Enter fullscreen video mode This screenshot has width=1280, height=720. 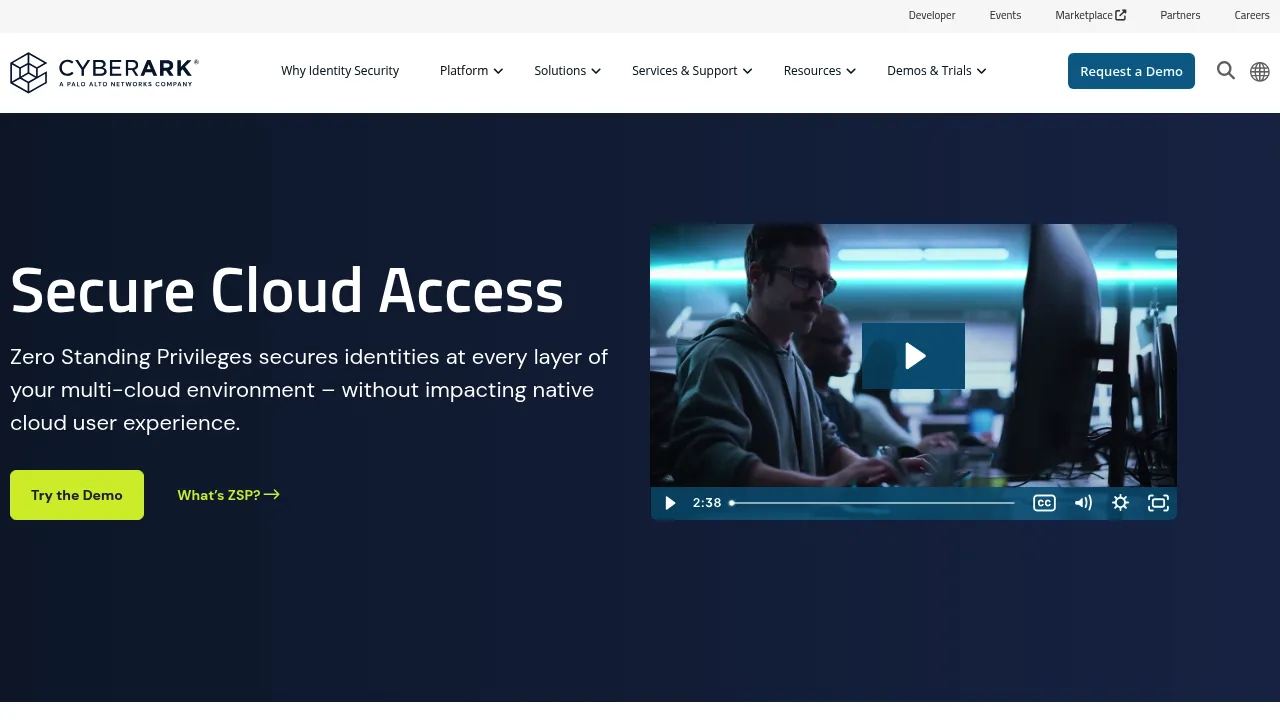pyautogui.click(x=1158, y=503)
